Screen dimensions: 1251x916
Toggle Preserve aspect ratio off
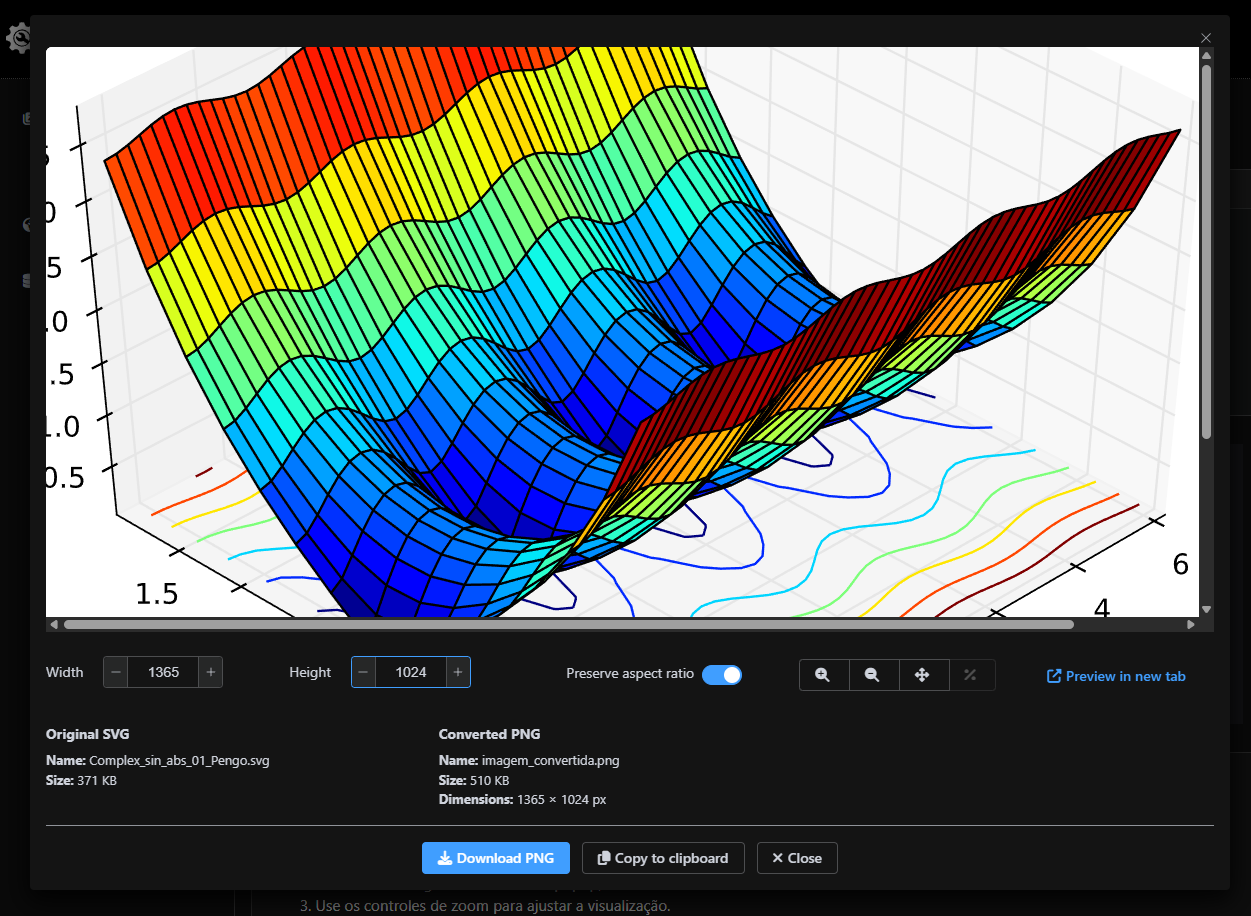tap(722, 675)
